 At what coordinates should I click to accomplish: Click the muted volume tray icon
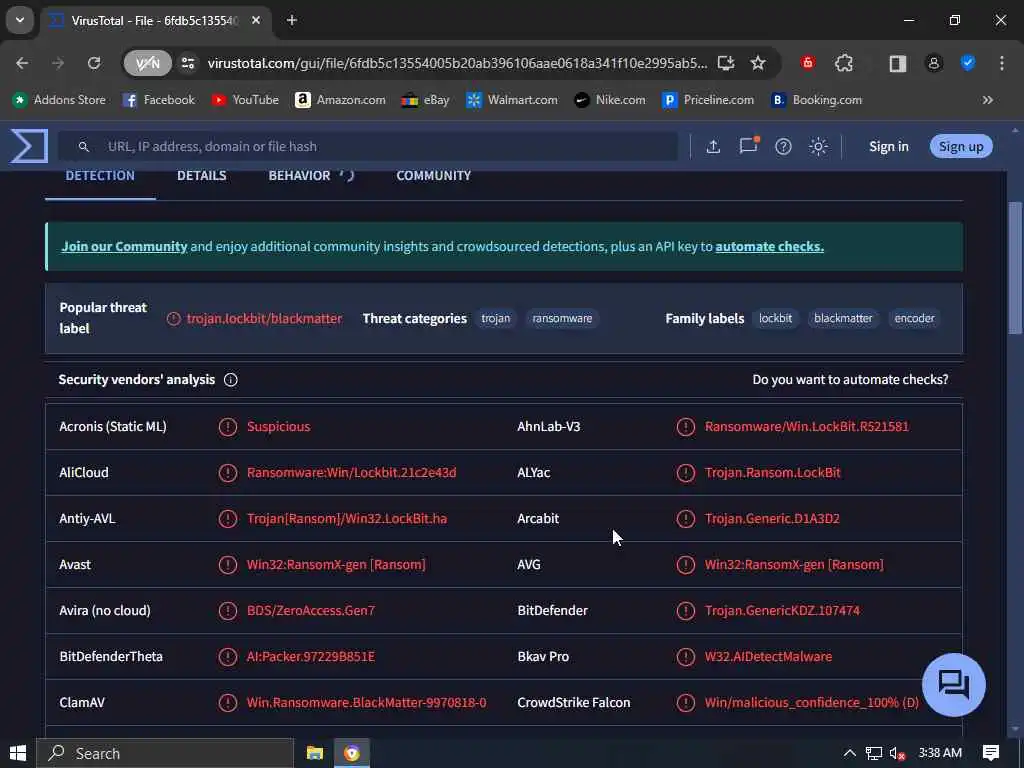pos(897,754)
